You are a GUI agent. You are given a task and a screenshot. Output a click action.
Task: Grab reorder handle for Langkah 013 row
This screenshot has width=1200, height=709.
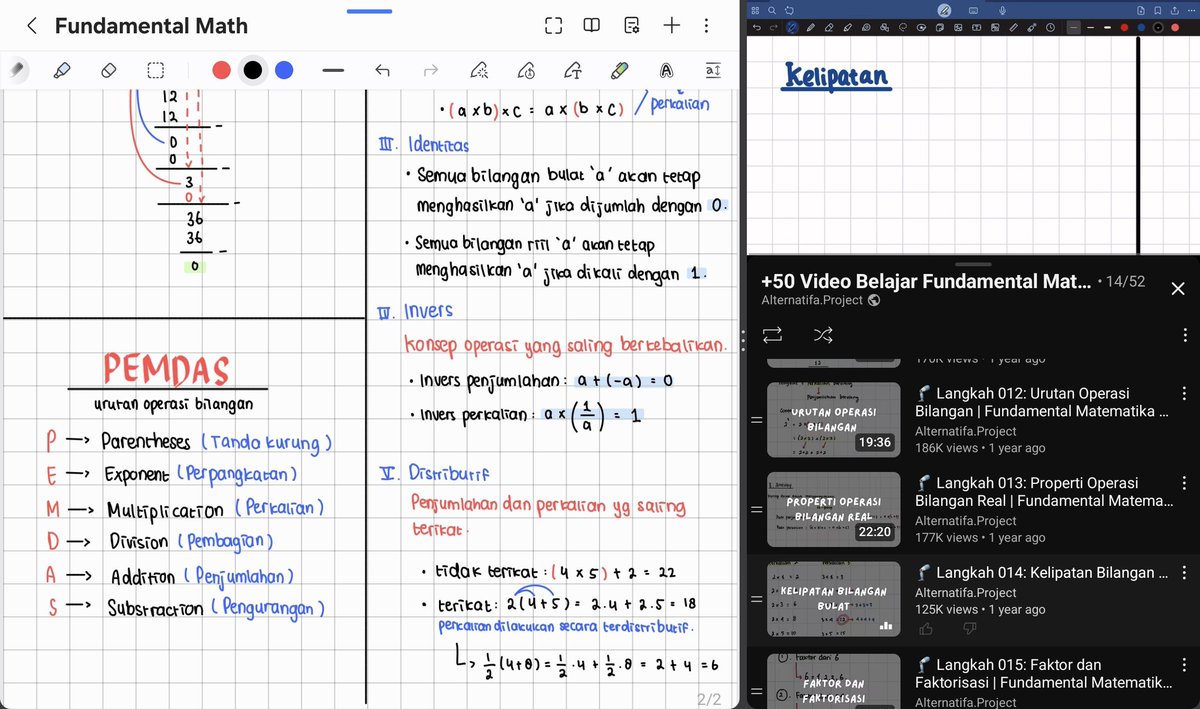pos(756,510)
